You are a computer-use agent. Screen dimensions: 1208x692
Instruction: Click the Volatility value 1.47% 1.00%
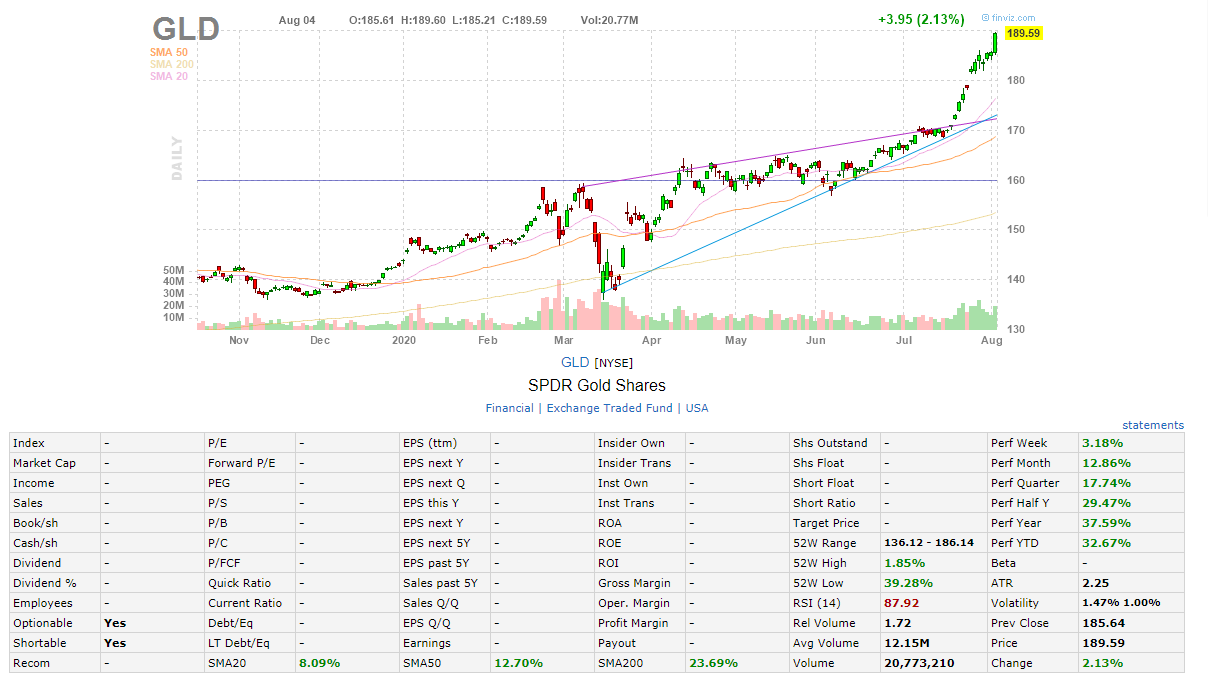click(1121, 603)
